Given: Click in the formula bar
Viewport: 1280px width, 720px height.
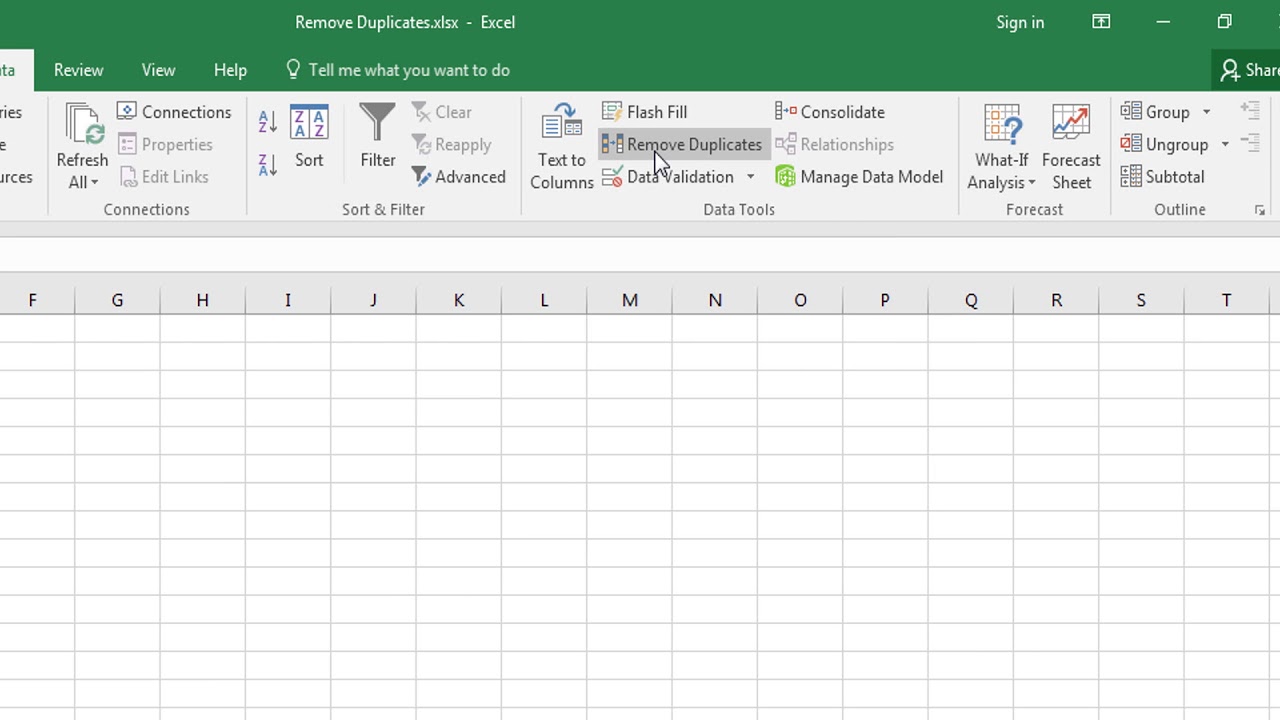Looking at the screenshot, I should (x=640, y=254).
